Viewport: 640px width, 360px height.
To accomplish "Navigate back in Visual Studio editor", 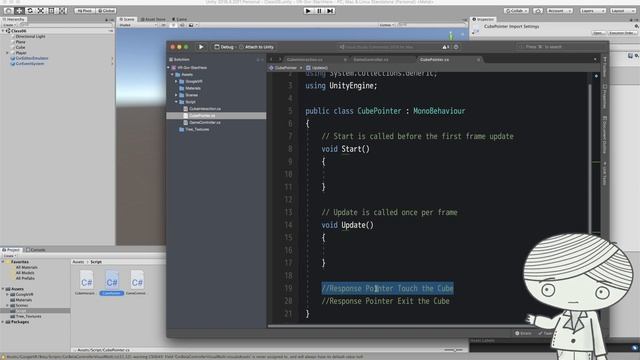I will point(271,60).
